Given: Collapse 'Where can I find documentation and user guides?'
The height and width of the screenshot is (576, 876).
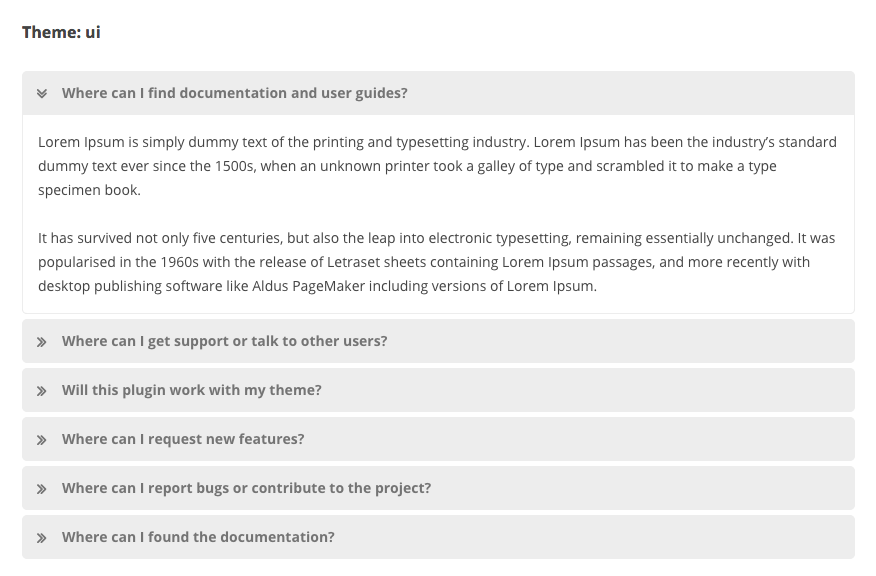Looking at the screenshot, I should pyautogui.click(x=234, y=93).
